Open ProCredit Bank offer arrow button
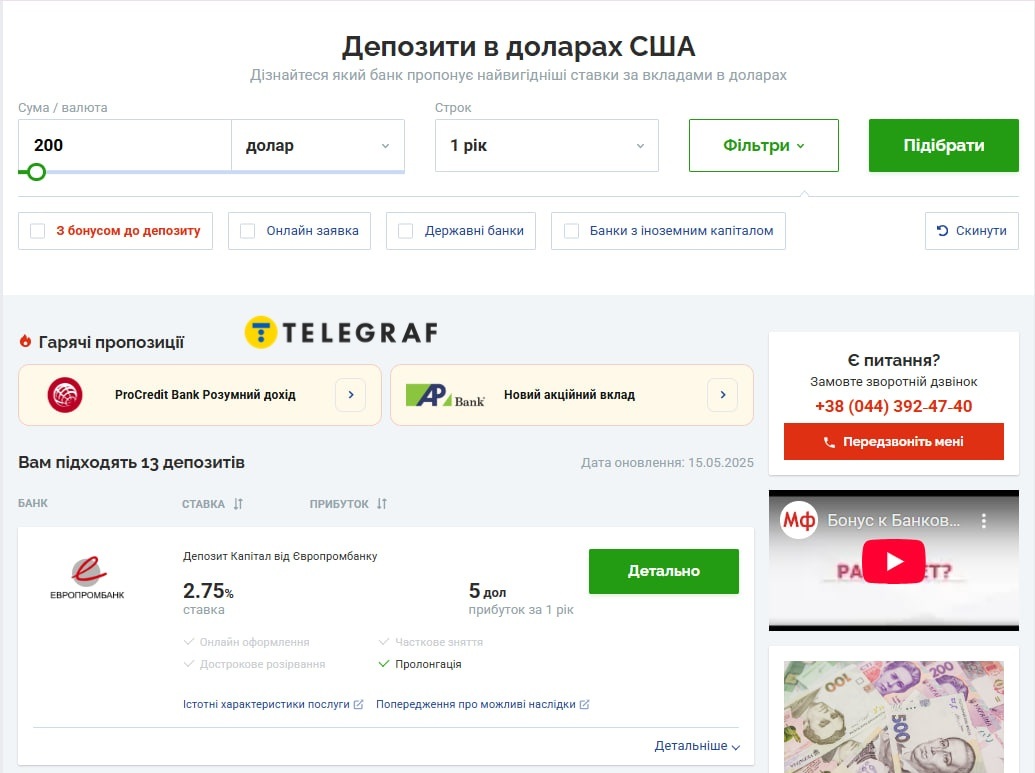The image size is (1035, 773). [x=351, y=395]
